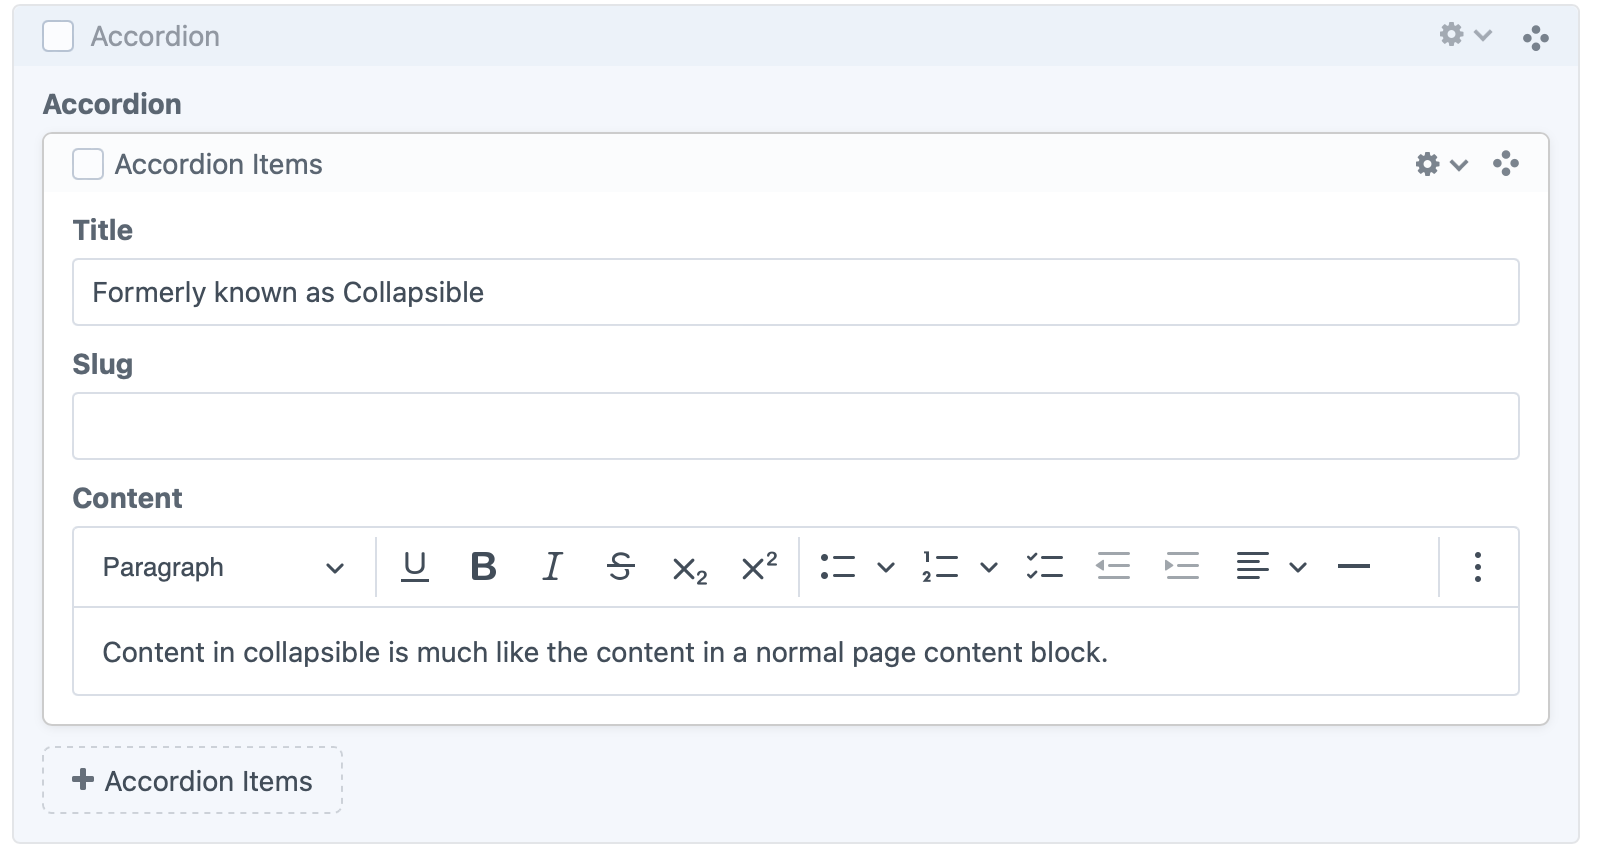Apply italic formatting to content

(x=552, y=567)
